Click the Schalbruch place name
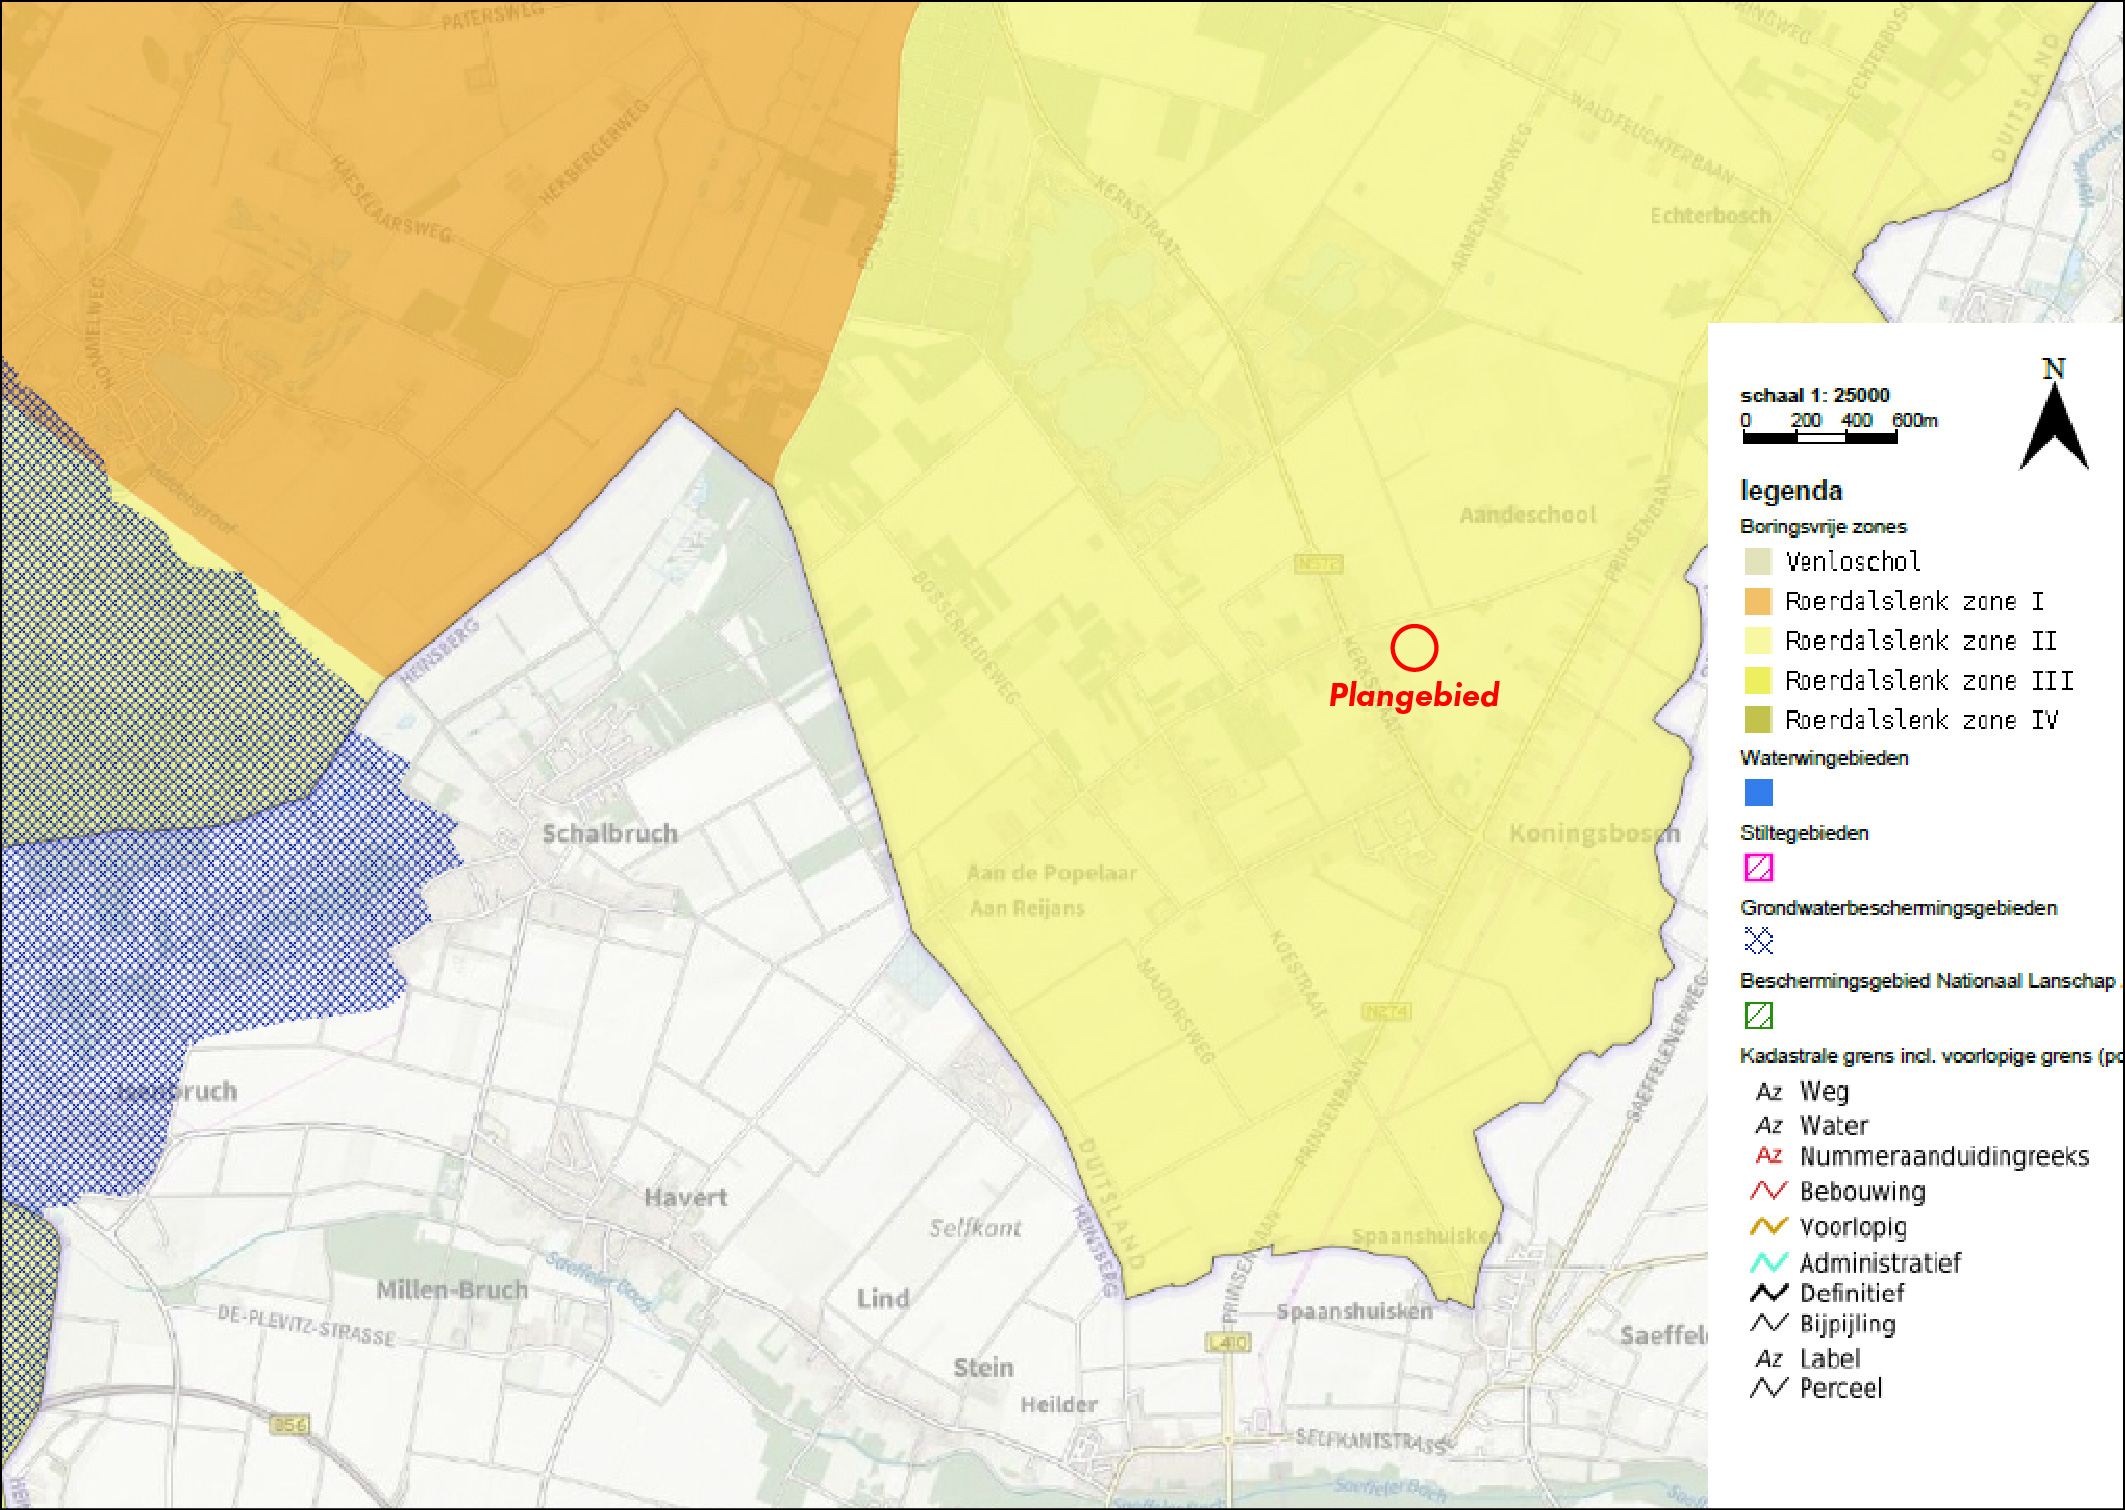The image size is (2125, 1510). (x=610, y=834)
